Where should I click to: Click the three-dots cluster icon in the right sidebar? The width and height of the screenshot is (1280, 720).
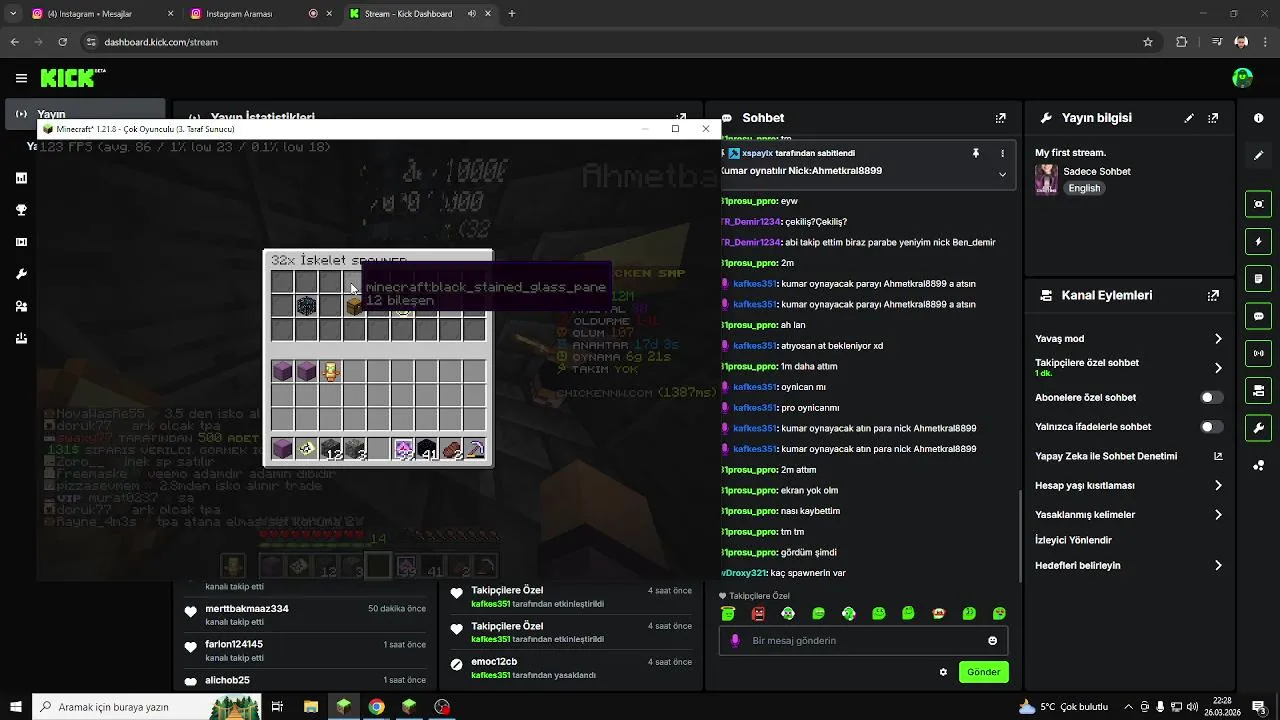[x=1258, y=465]
